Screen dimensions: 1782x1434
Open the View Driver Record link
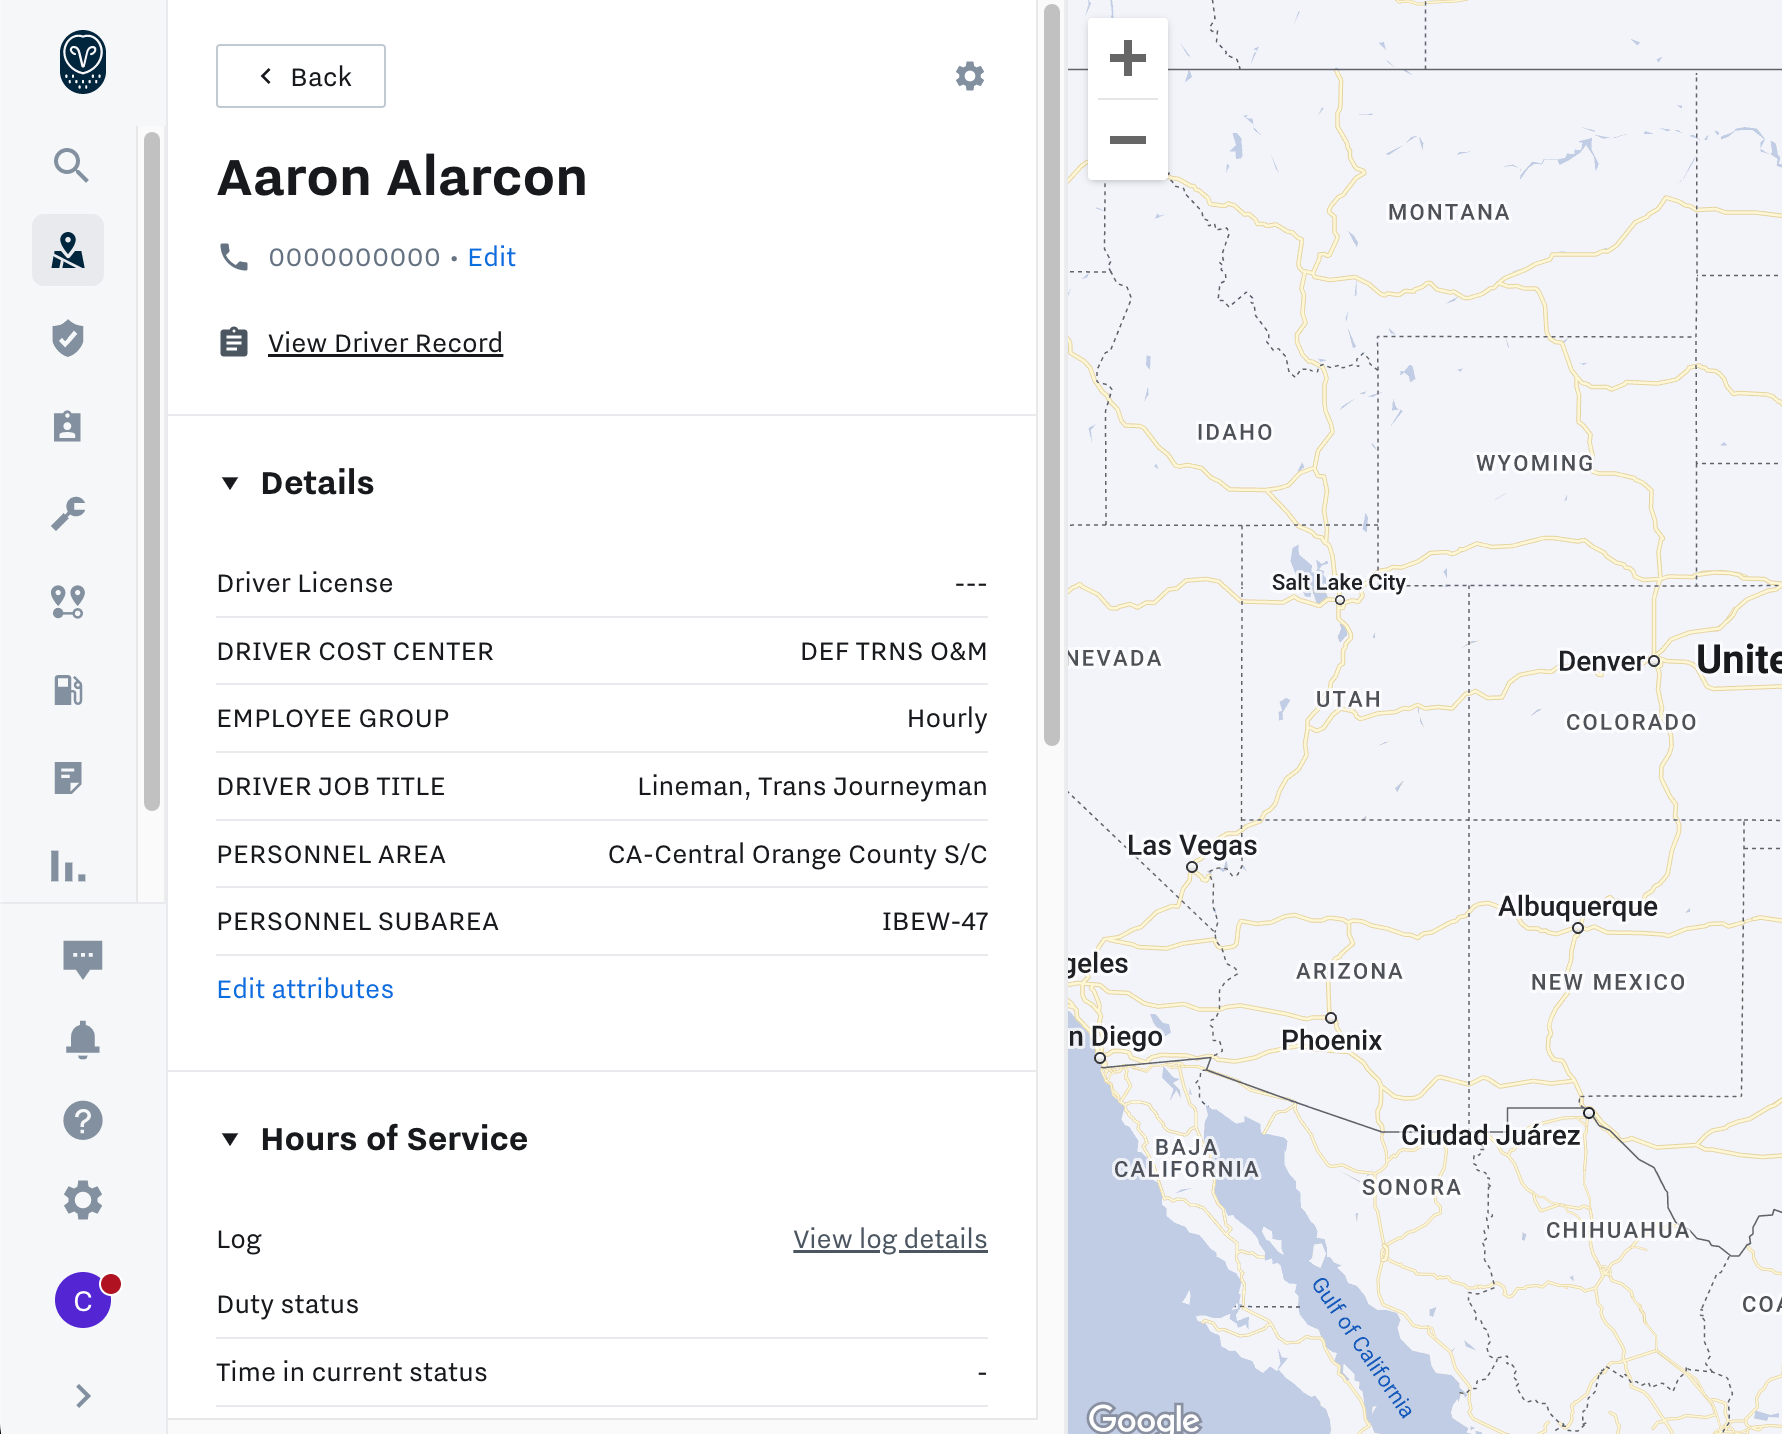click(x=385, y=343)
